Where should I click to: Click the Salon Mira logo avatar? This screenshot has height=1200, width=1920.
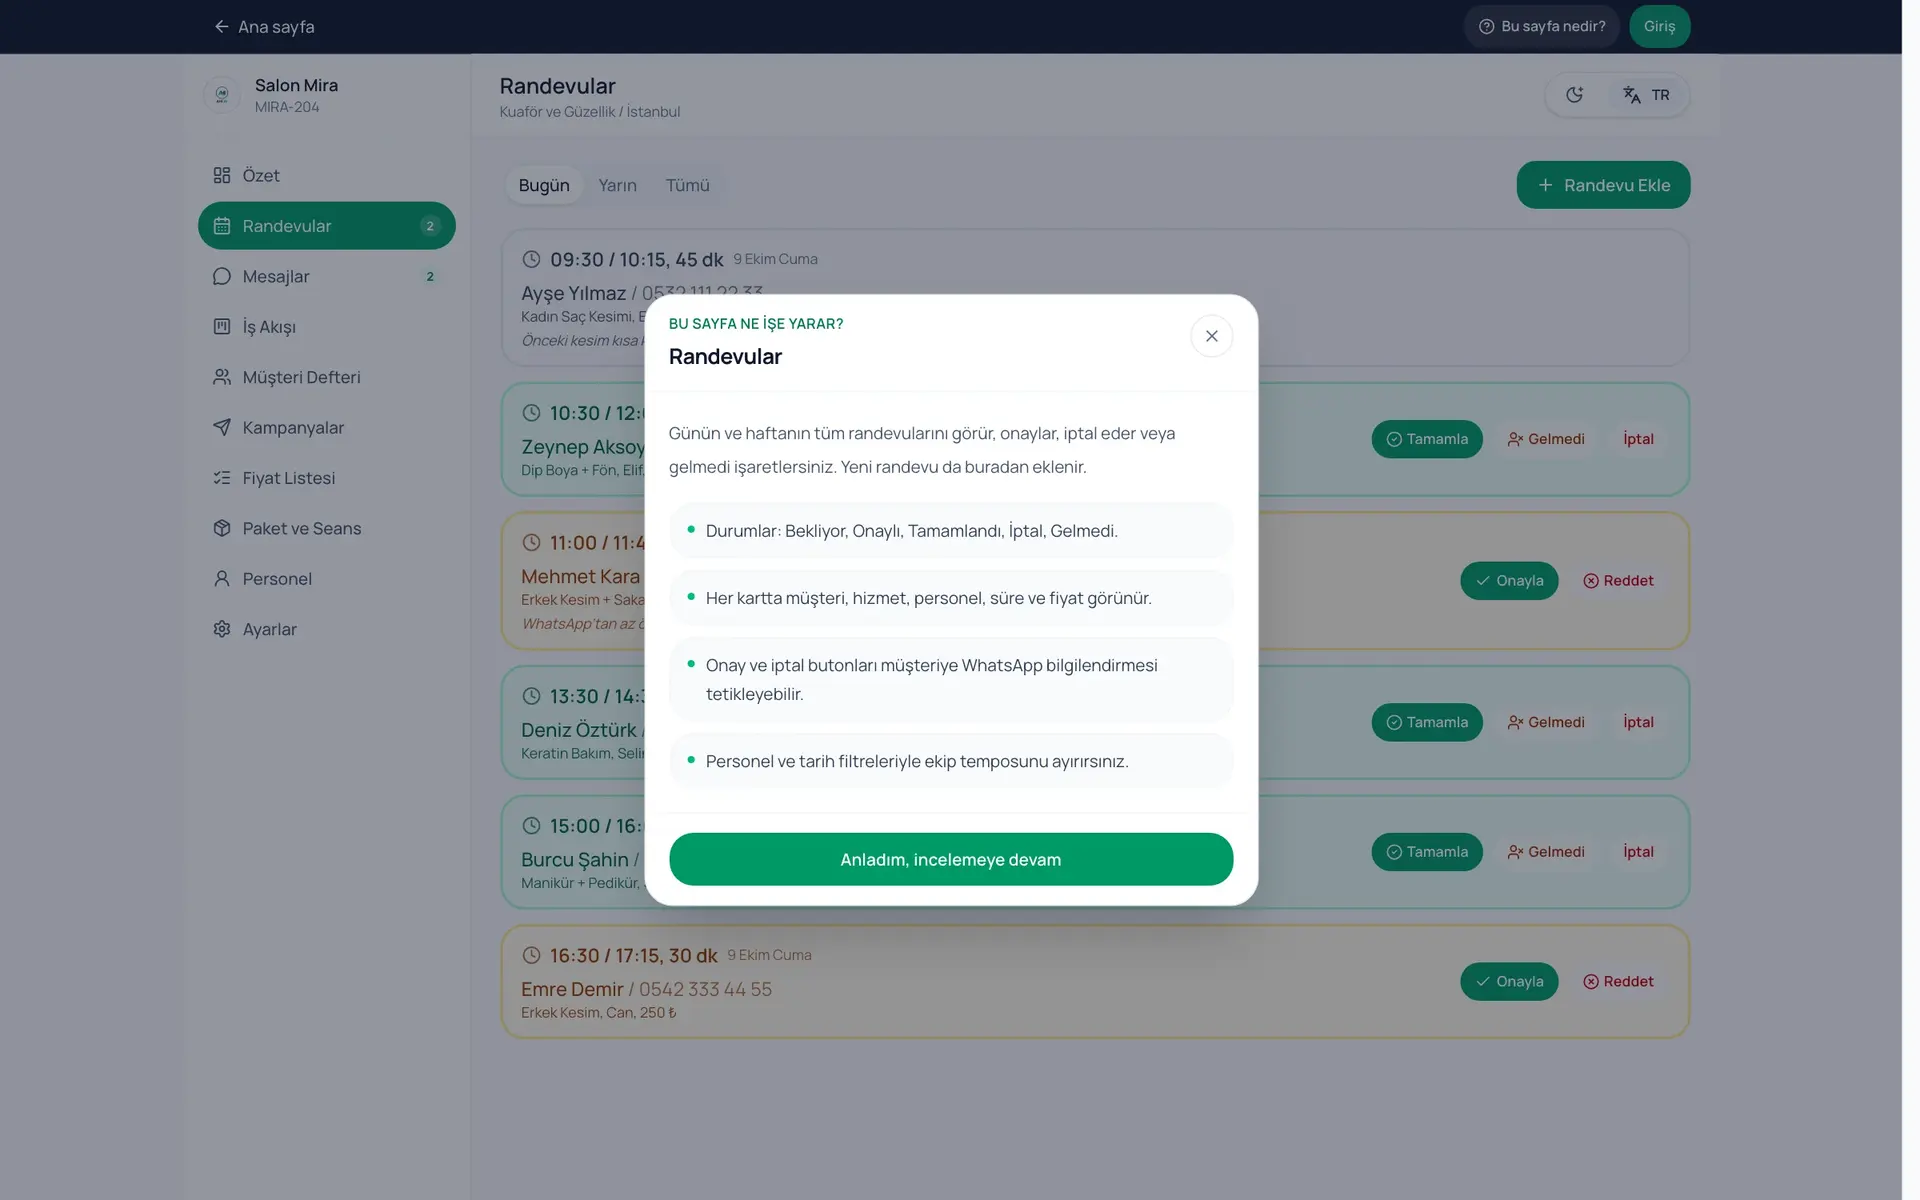222,95
